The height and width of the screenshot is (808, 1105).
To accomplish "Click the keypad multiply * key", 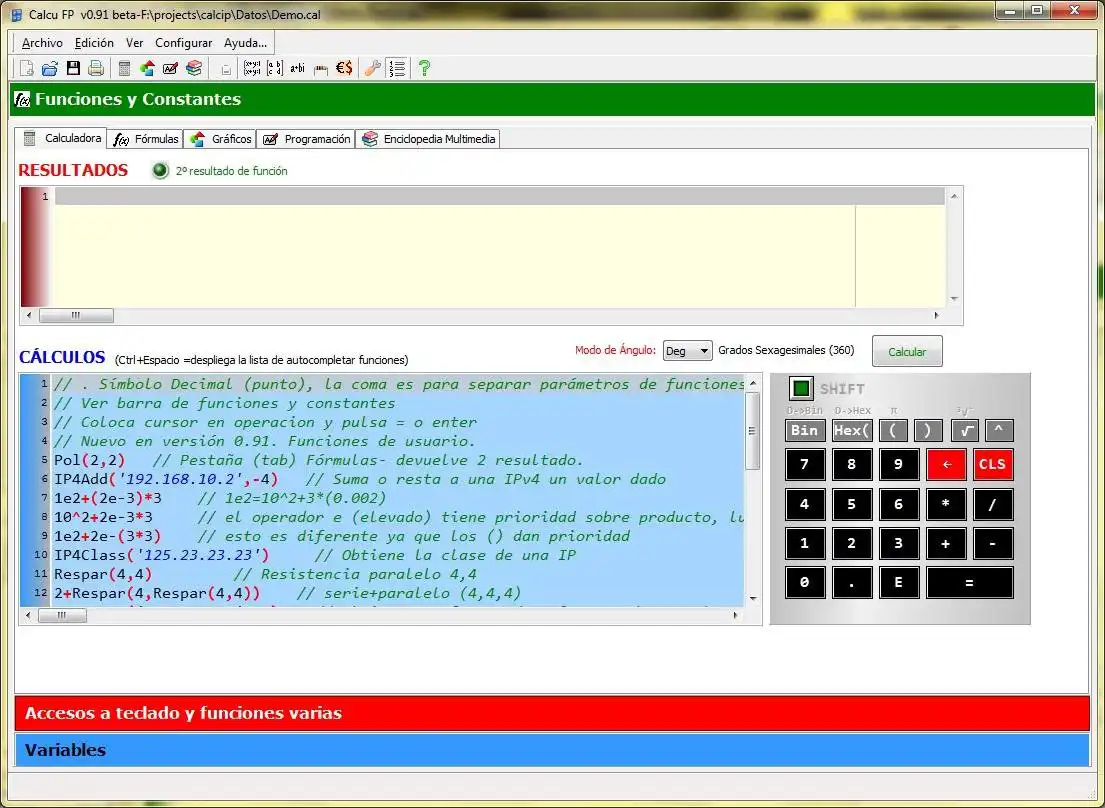I will 946,504.
